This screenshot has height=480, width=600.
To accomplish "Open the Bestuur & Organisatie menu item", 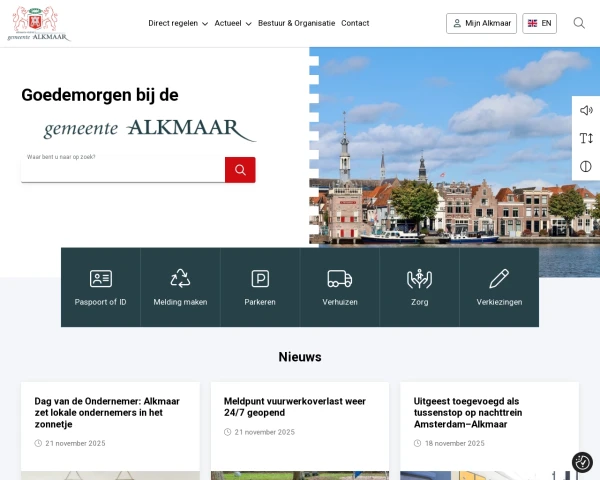I will pos(296,23).
